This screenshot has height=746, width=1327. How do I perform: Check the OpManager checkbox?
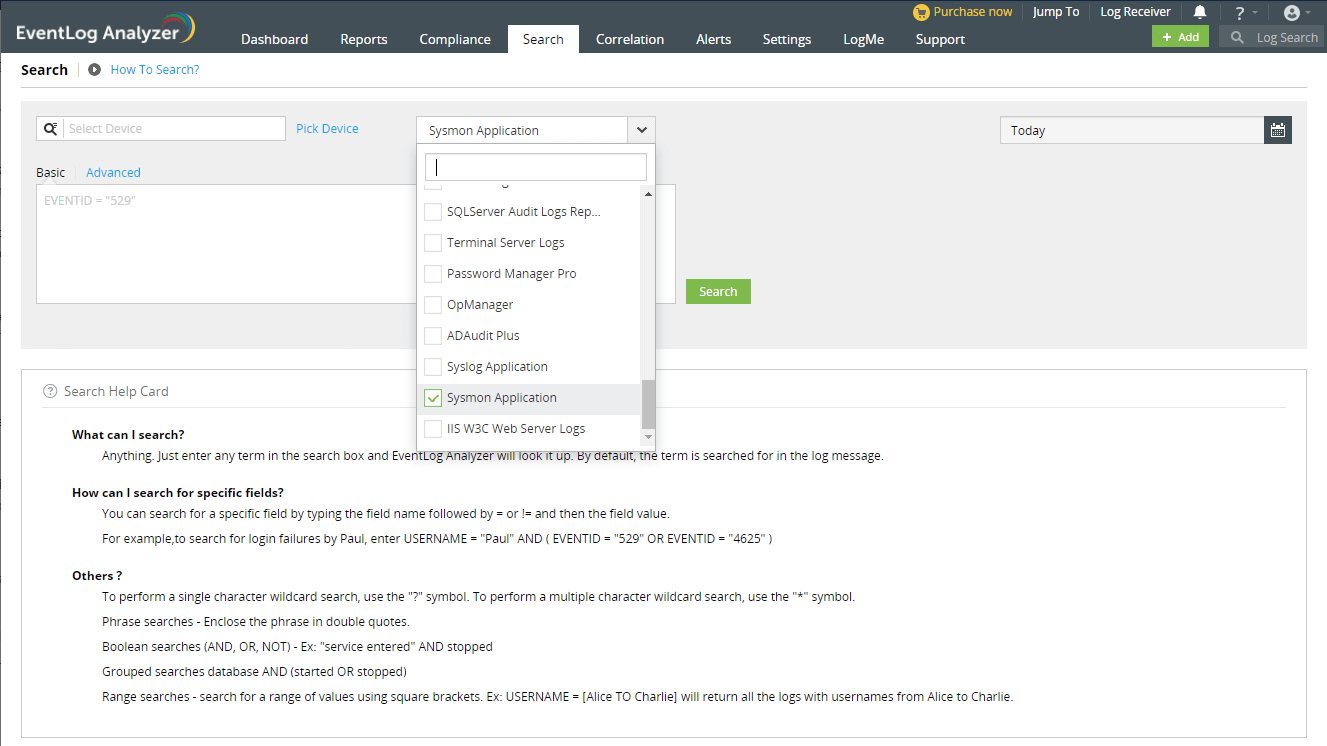[433, 305]
